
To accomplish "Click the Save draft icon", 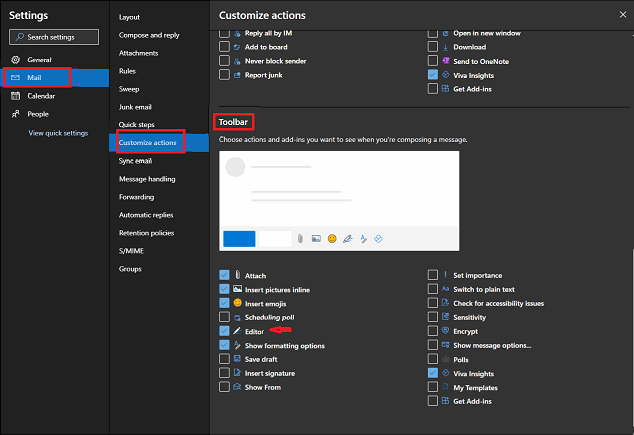I will click(238, 359).
